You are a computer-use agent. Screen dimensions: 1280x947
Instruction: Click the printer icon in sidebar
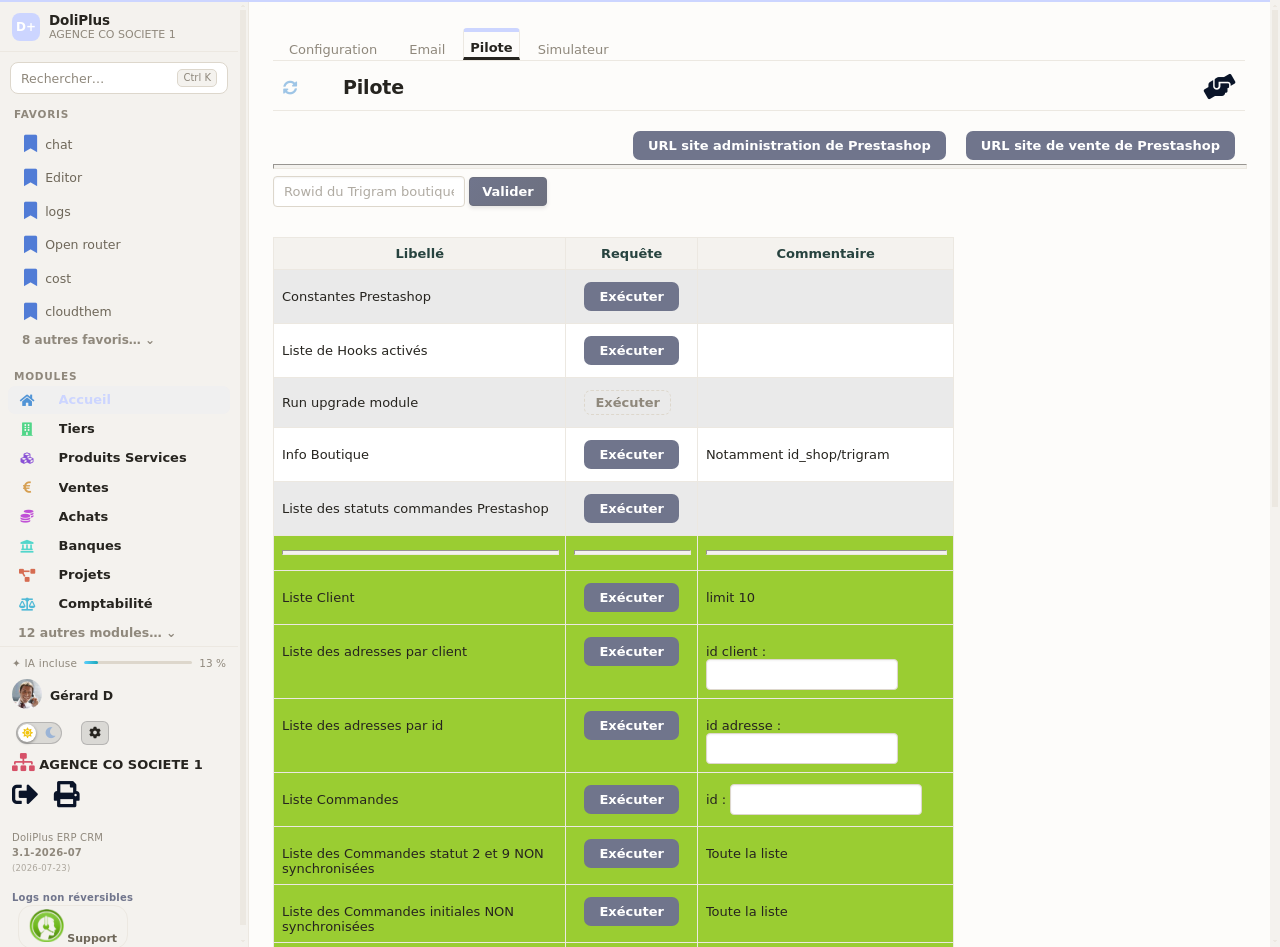(x=66, y=794)
